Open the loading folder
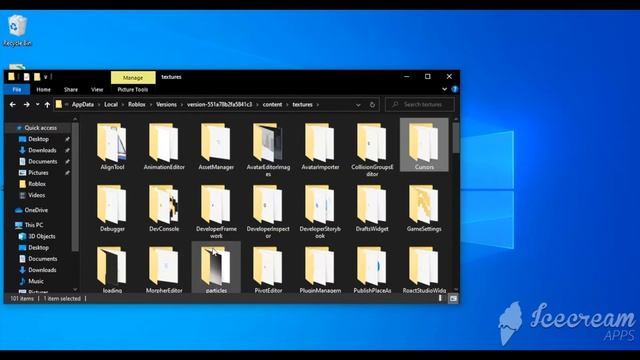Image resolution: width=640 pixels, height=360 pixels. point(112,269)
